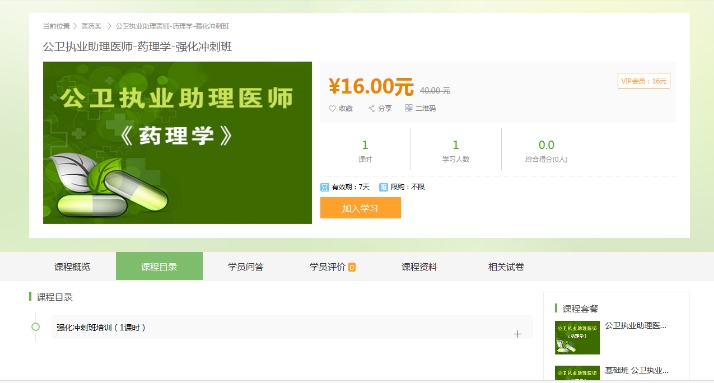Click the 基础班 公卫执业... package title

(637, 370)
